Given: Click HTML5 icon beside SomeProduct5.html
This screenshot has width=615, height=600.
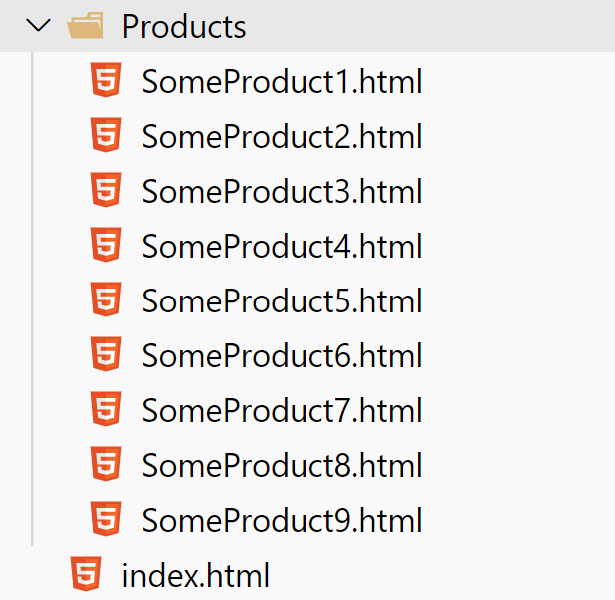Looking at the screenshot, I should [106, 299].
